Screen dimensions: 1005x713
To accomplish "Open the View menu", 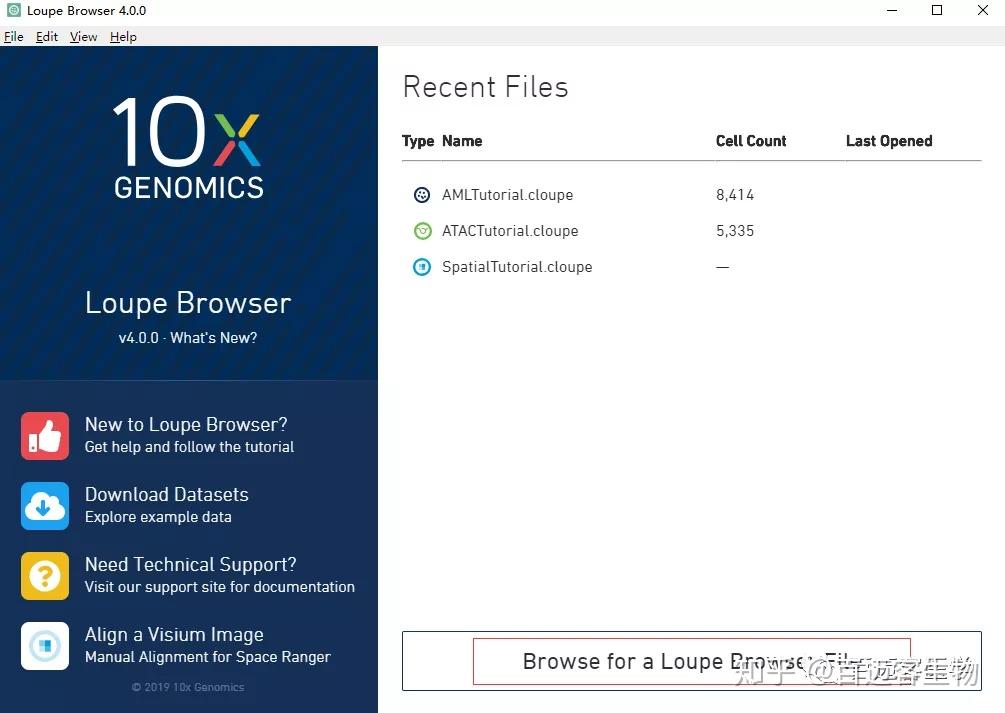I will (83, 36).
